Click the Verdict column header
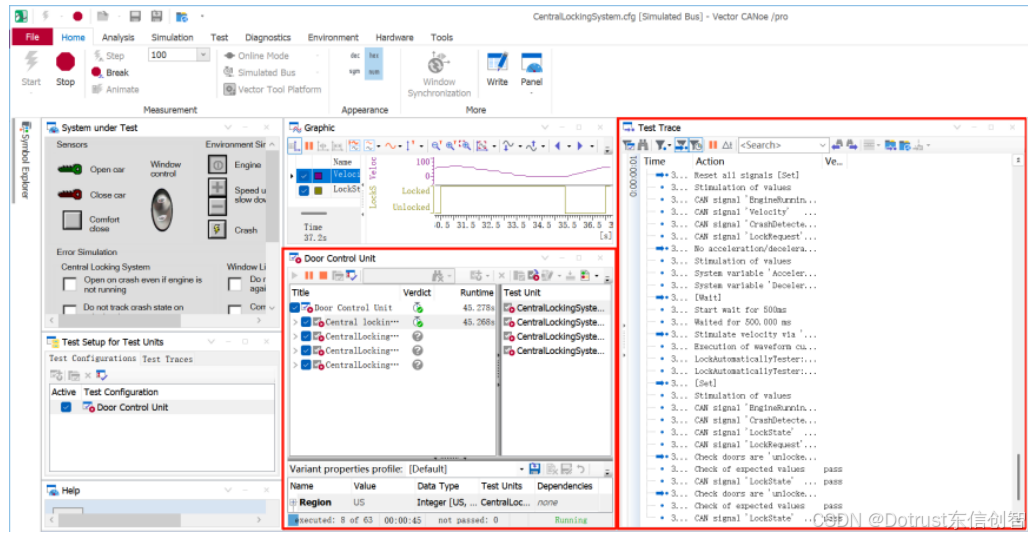The image size is (1030, 538). coord(416,292)
